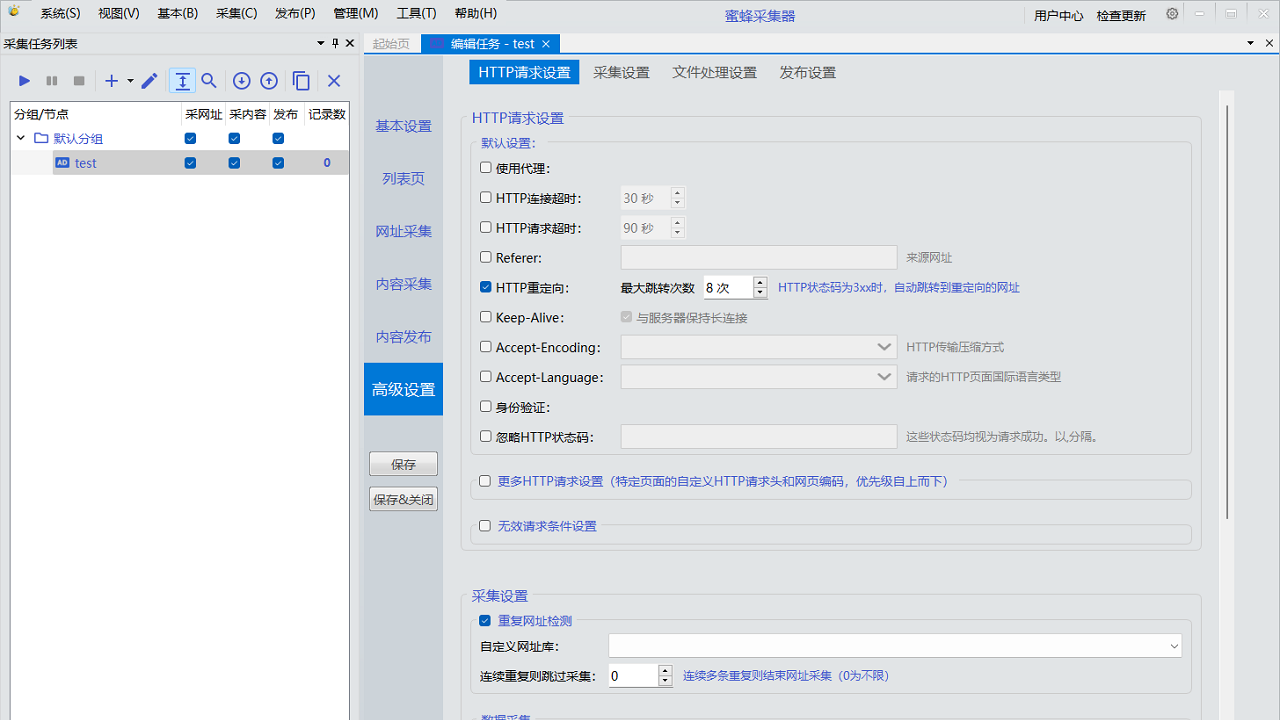Enable the 使用代理 checkbox

pos(486,168)
